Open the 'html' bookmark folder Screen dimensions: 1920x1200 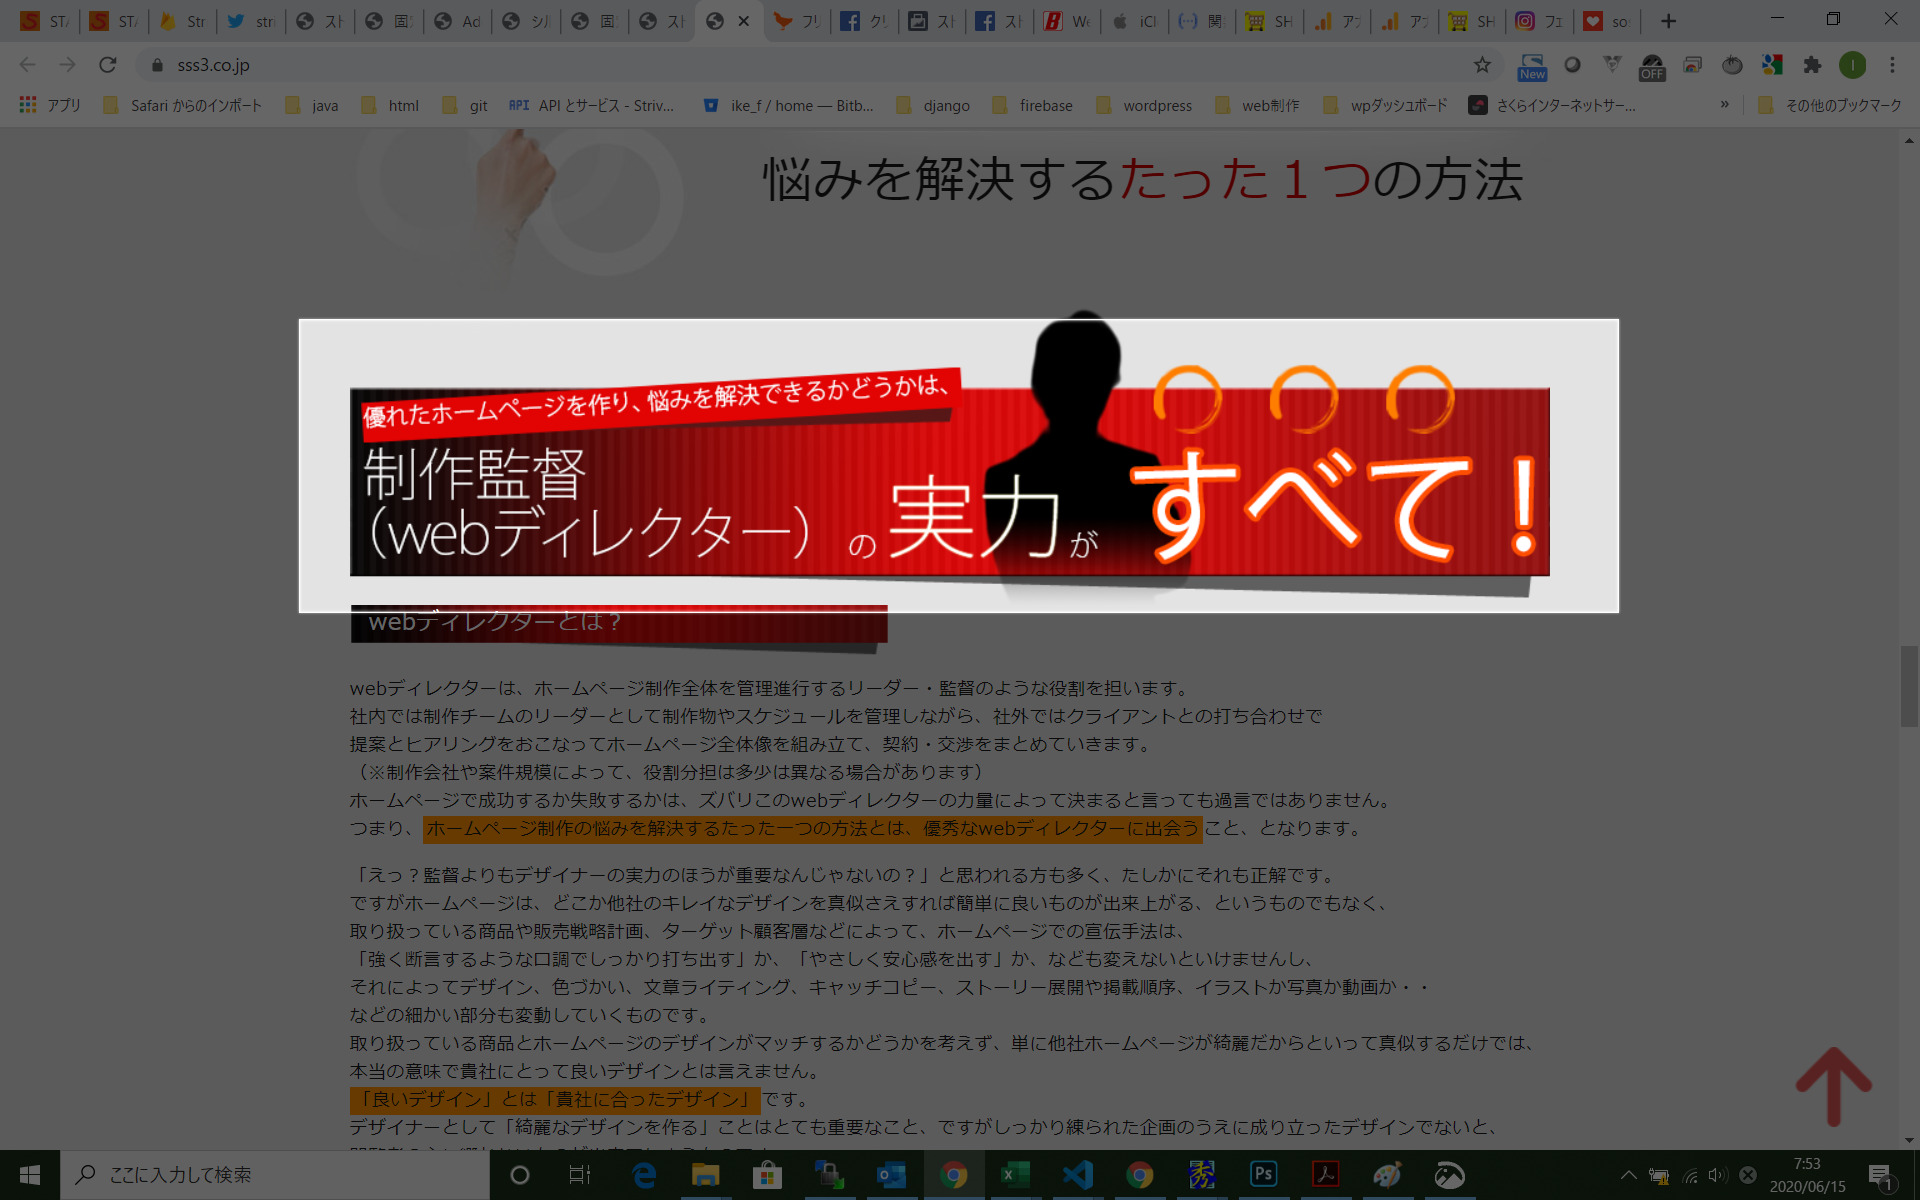click(x=390, y=105)
